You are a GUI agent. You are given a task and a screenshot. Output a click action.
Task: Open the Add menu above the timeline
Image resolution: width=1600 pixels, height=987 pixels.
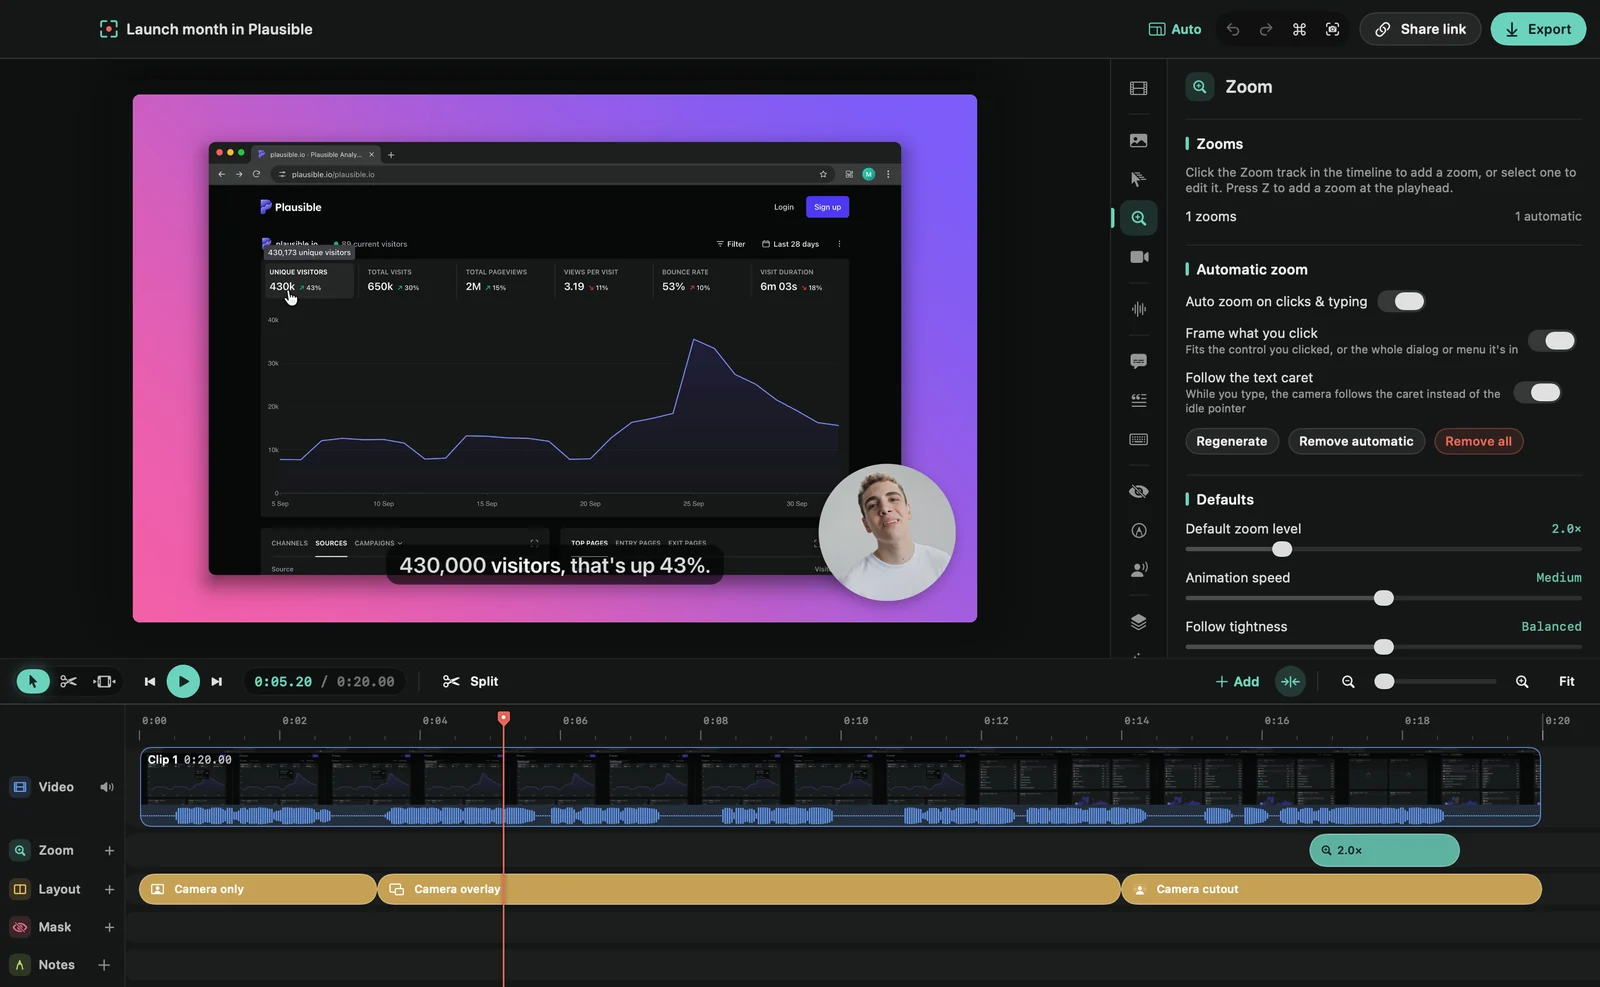1237,681
